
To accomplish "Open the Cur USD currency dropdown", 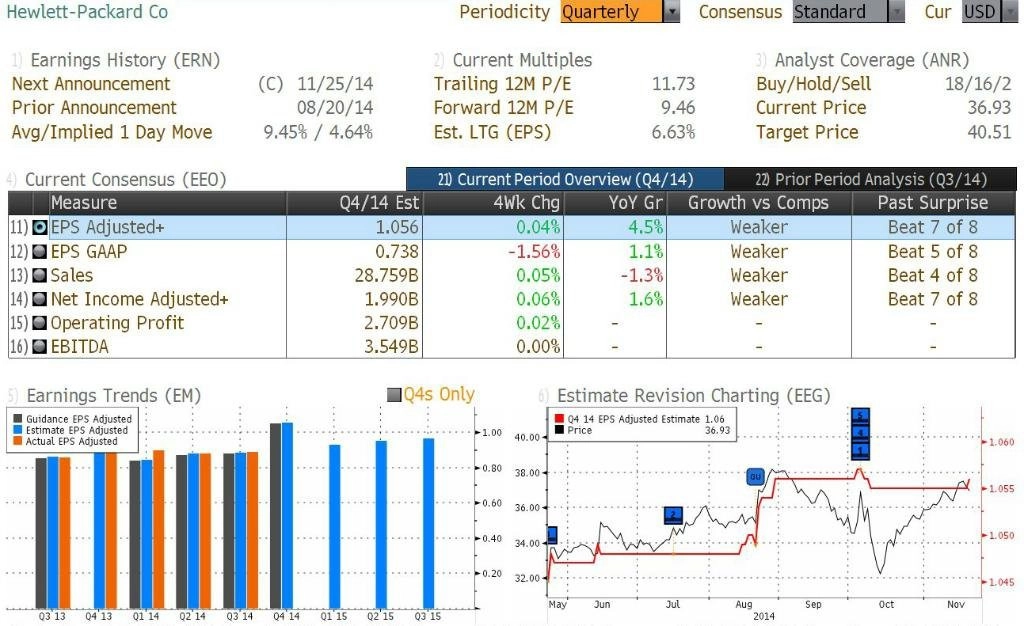I will (989, 12).
